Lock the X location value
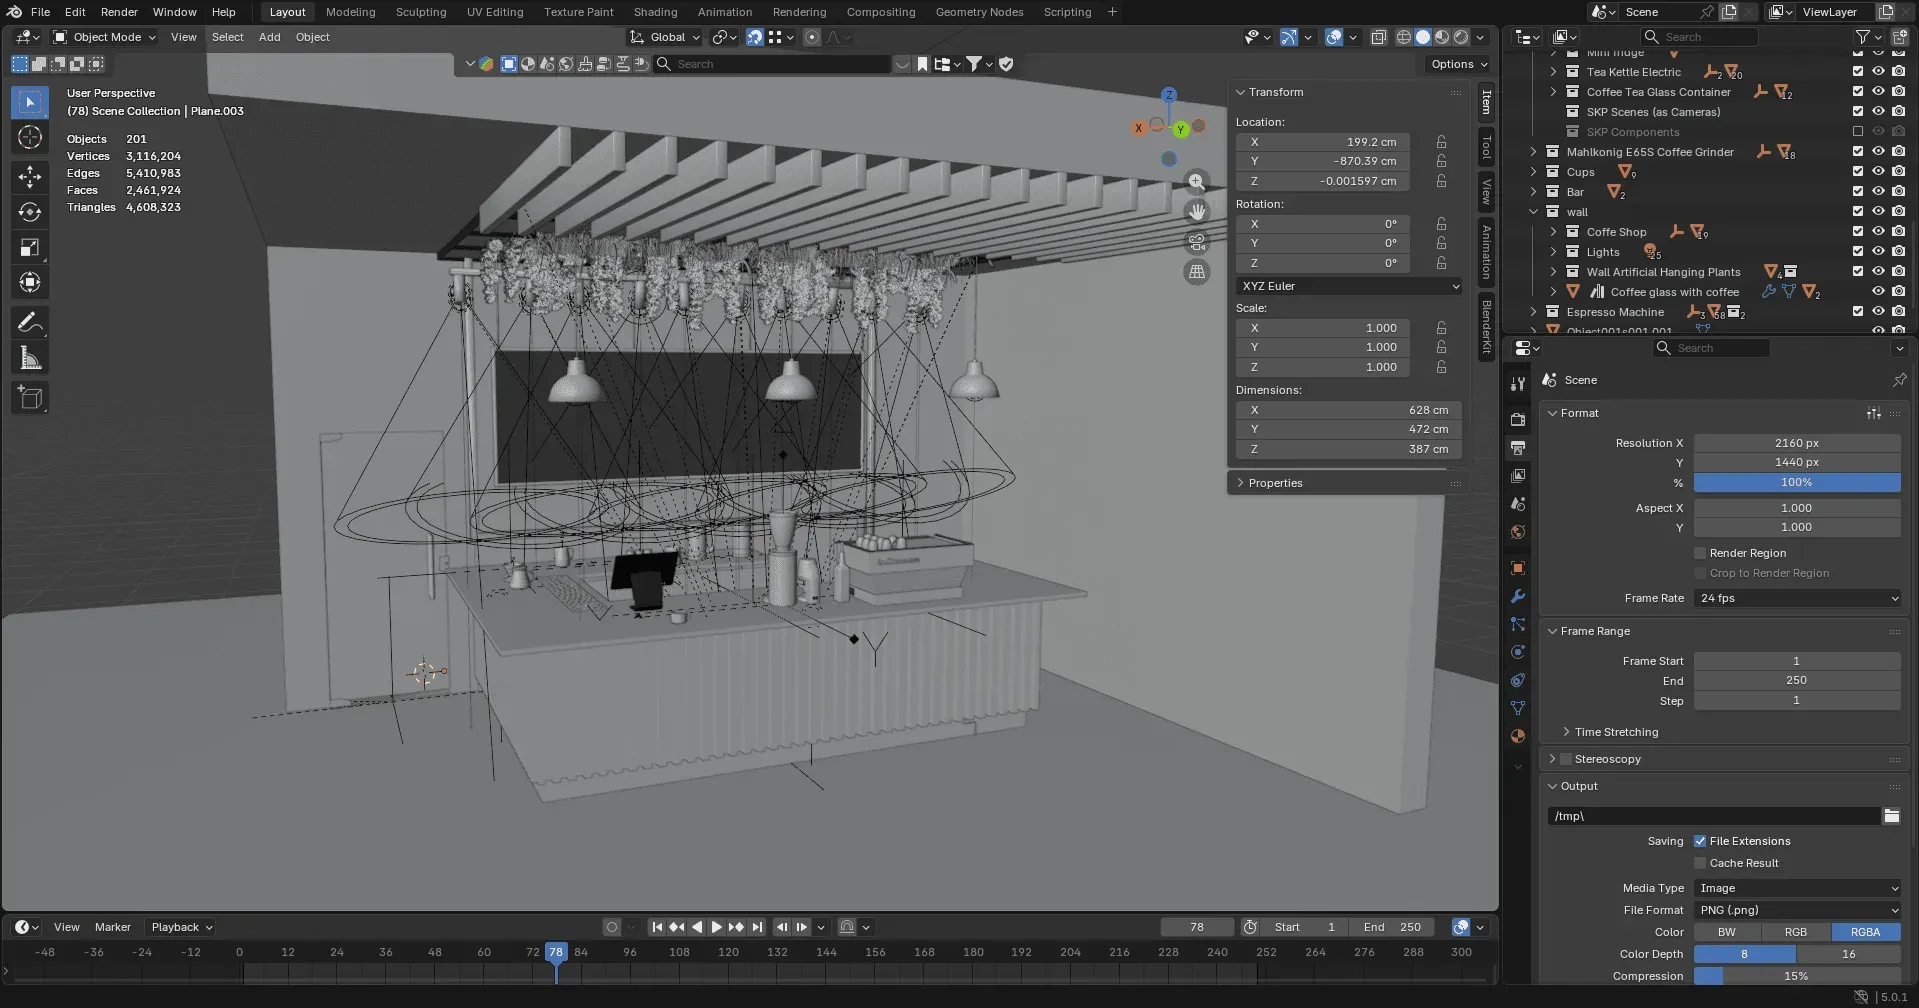Screen dimensions: 1919x1008 (x=1441, y=142)
